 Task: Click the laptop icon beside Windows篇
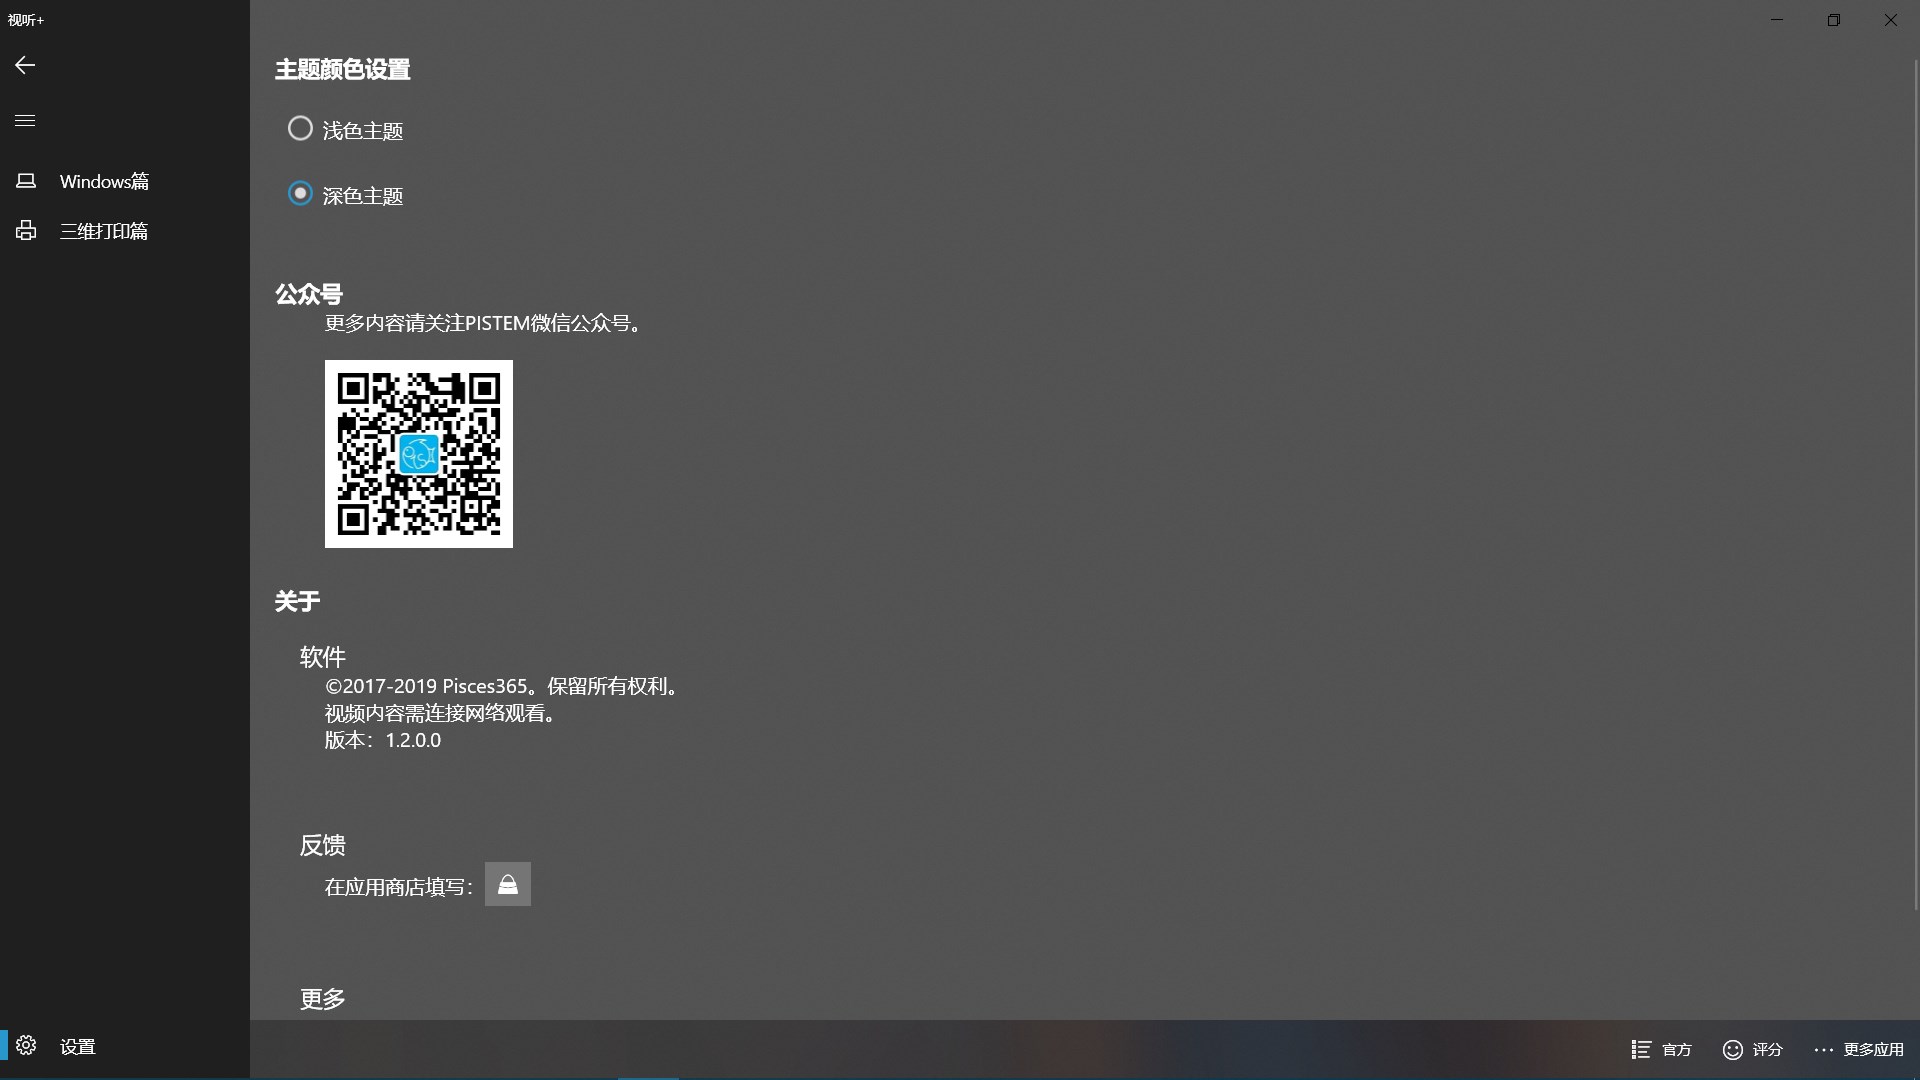[x=26, y=181]
